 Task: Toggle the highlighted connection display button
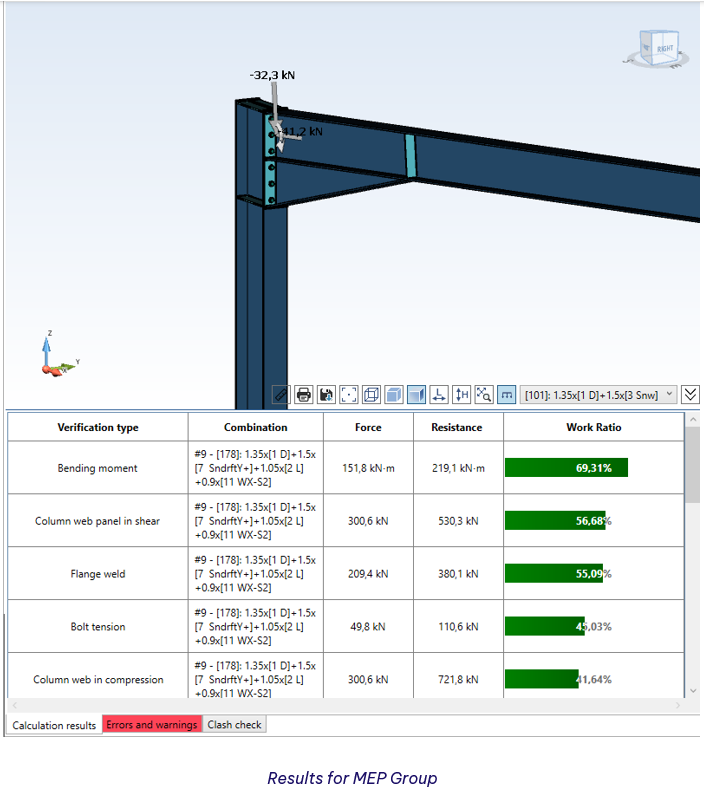point(507,395)
